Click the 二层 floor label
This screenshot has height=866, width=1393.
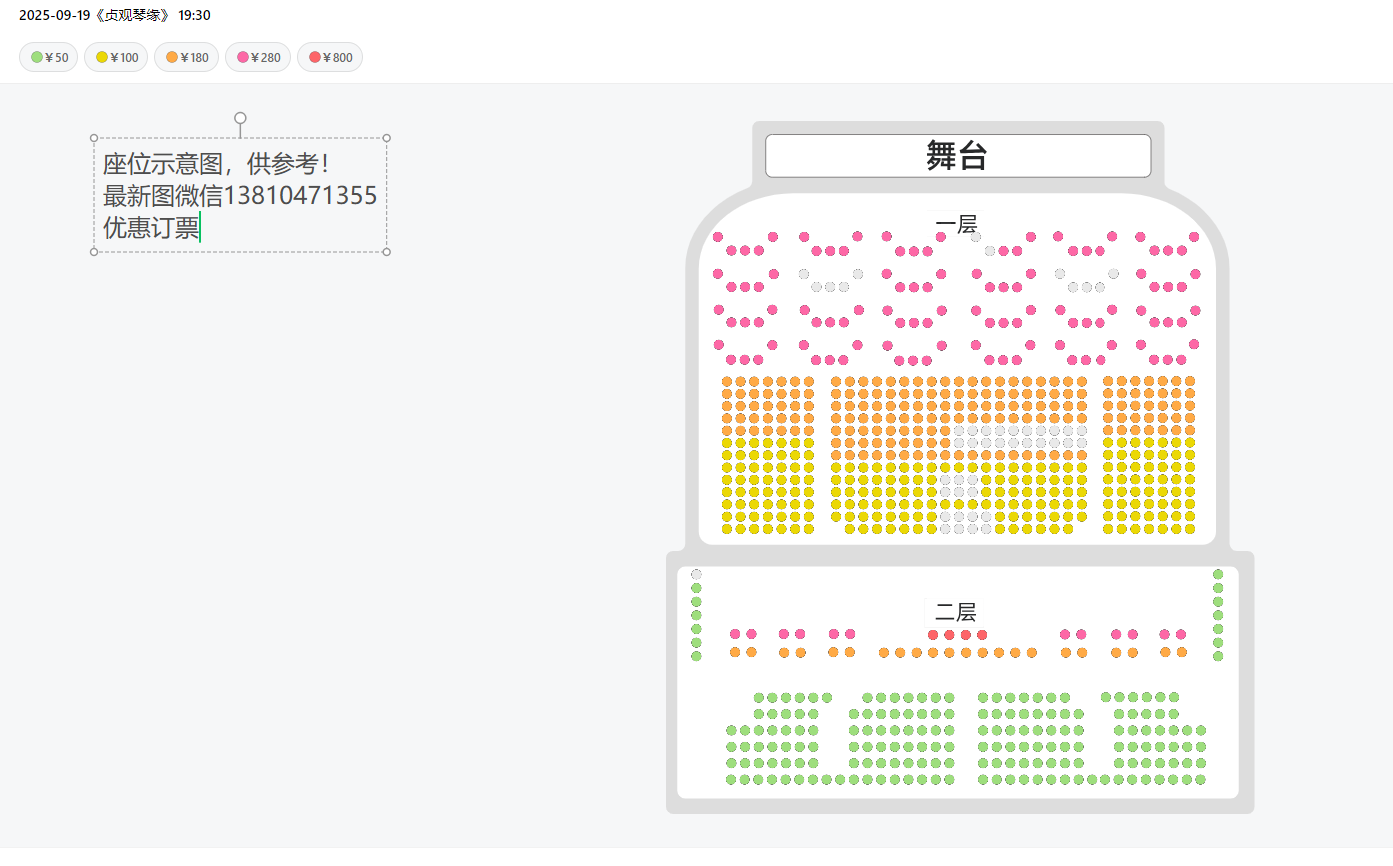tap(956, 612)
